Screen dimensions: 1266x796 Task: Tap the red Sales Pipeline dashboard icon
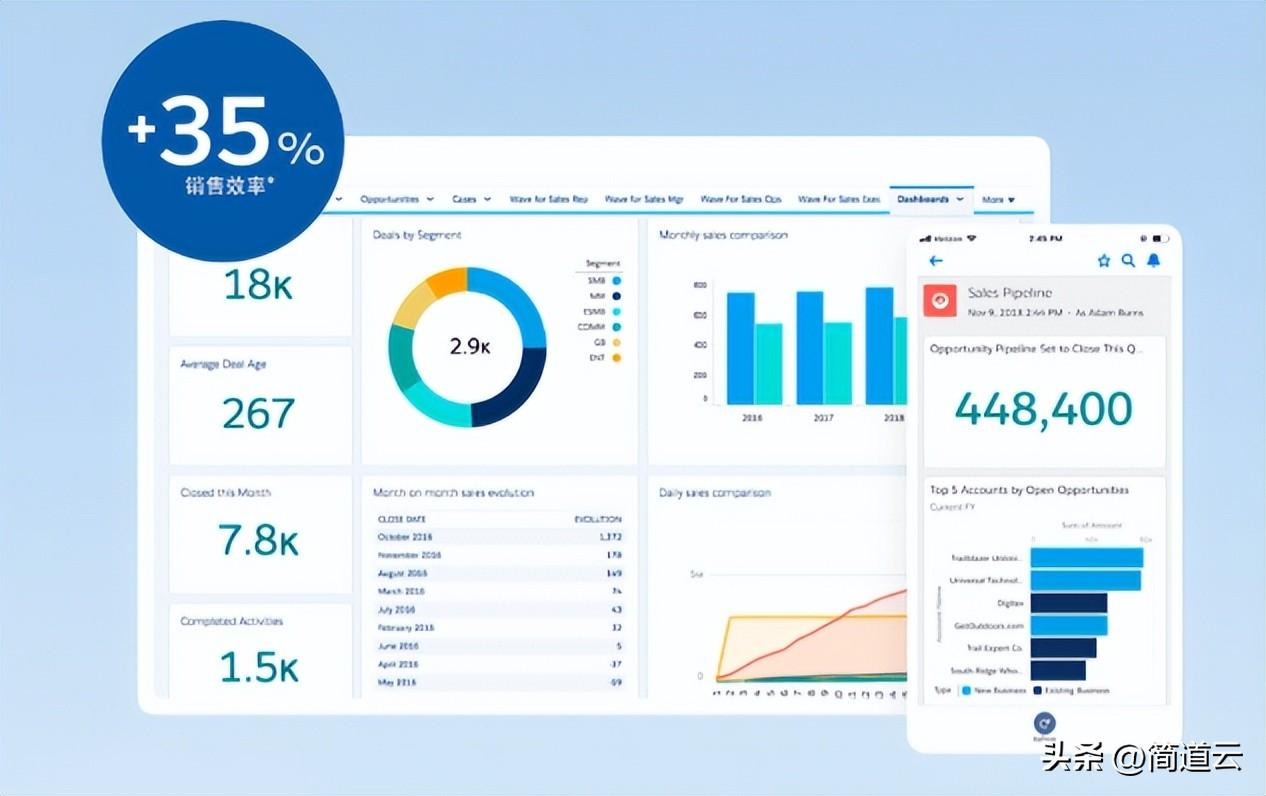[940, 301]
